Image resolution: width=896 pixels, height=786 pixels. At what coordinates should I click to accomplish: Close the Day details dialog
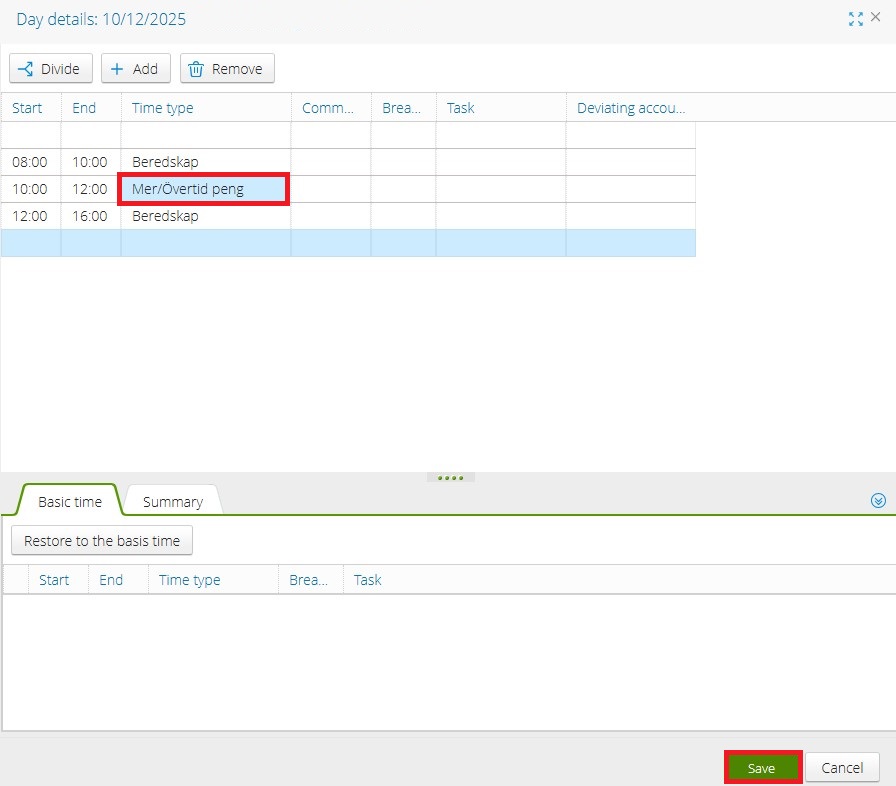pos(877,19)
